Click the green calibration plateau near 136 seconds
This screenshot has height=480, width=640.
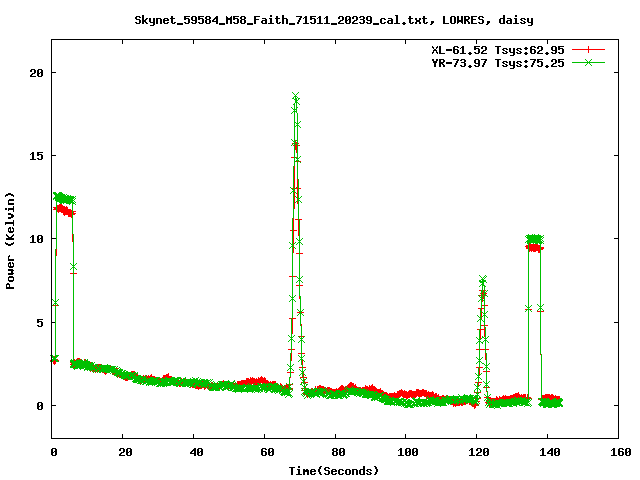click(x=535, y=239)
